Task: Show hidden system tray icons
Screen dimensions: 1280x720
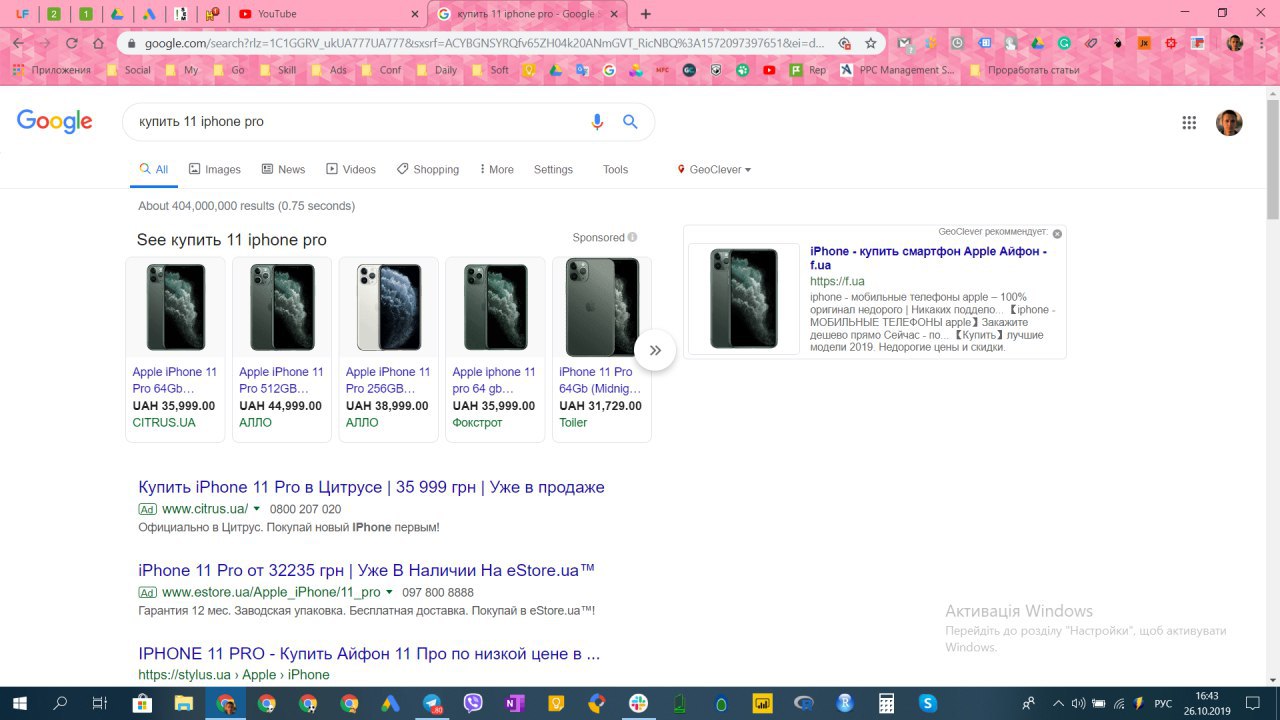Action: pyautogui.click(x=1058, y=703)
